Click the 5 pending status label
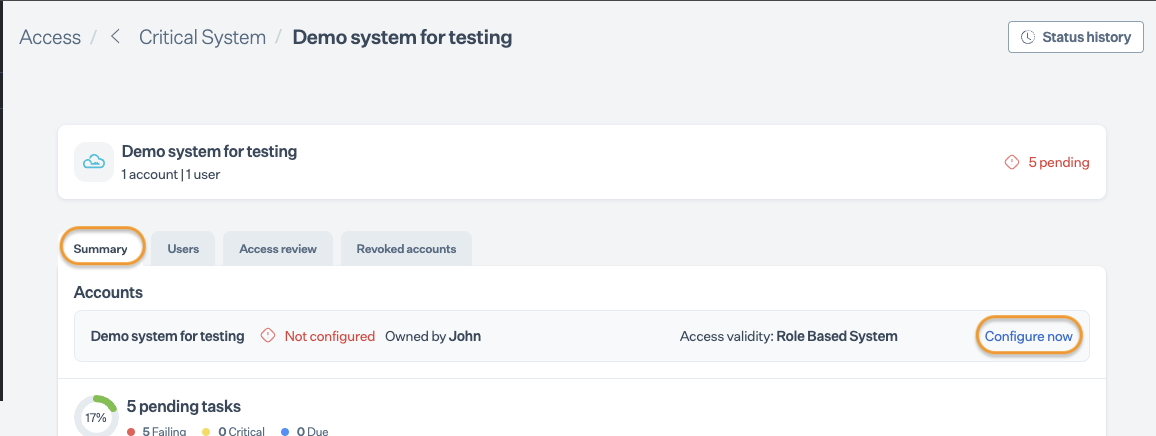The height and width of the screenshot is (436, 1156). [x=1059, y=162]
